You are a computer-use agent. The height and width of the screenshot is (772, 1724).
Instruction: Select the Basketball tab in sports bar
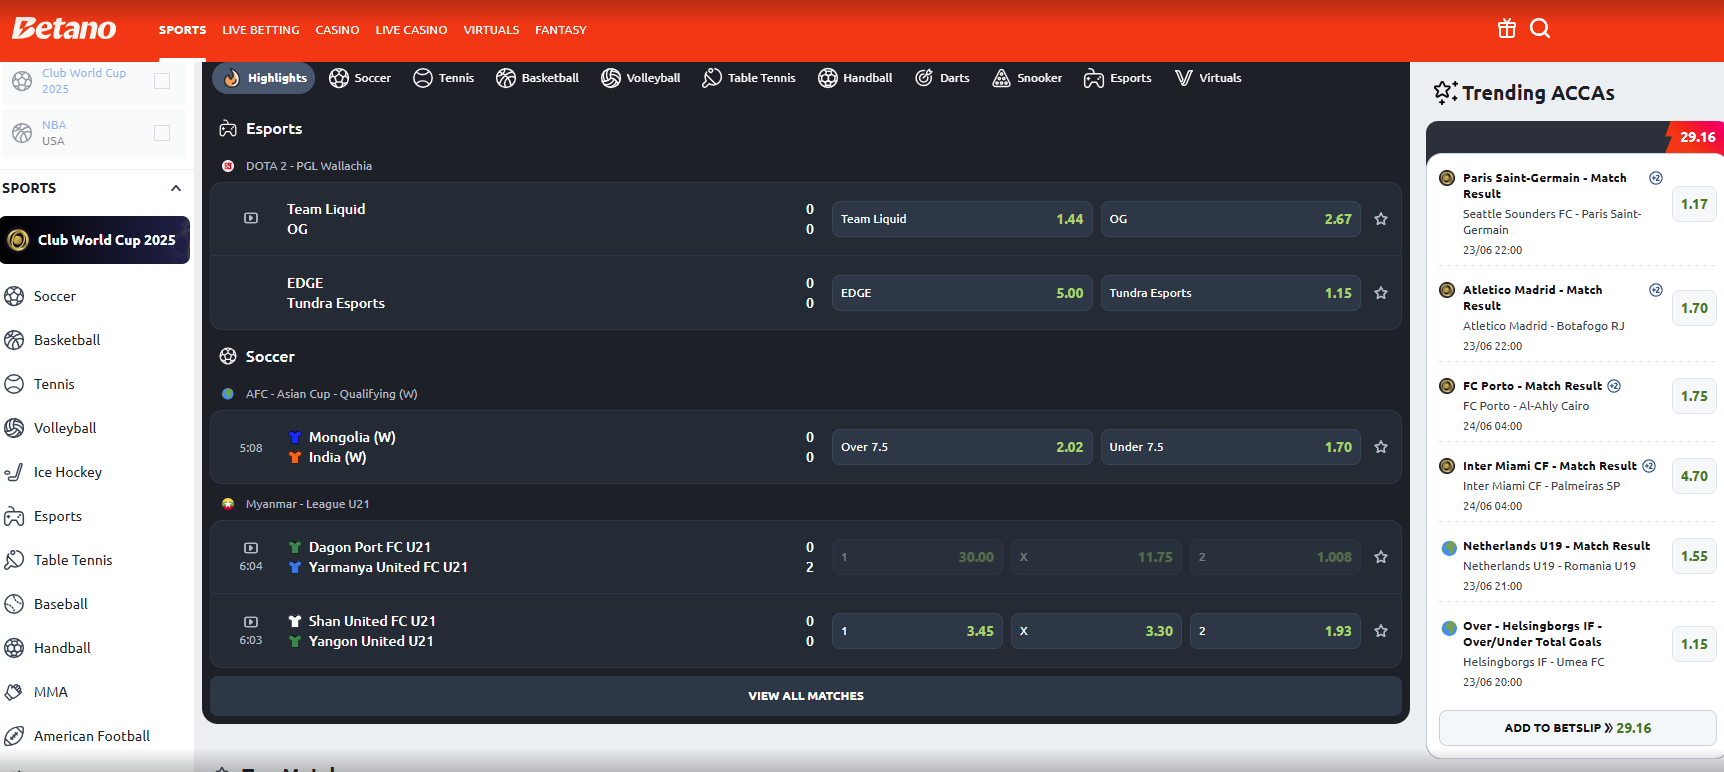(x=538, y=78)
